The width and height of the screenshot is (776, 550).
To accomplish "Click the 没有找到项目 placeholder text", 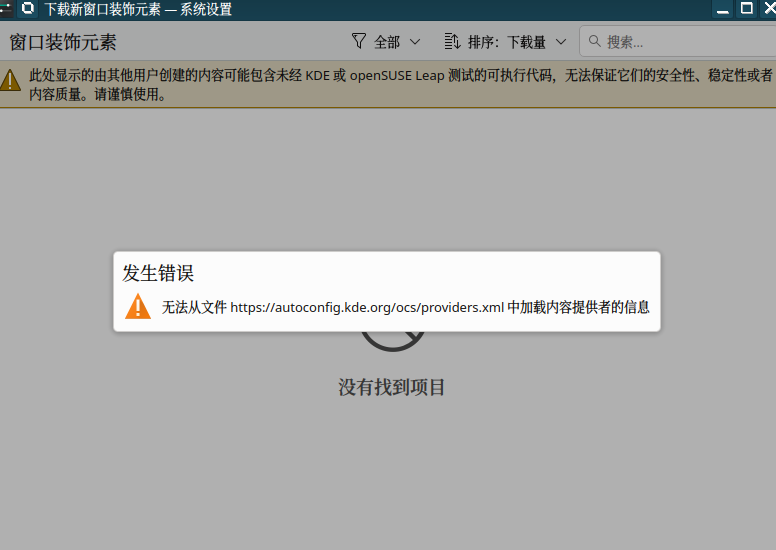I will (391, 388).
